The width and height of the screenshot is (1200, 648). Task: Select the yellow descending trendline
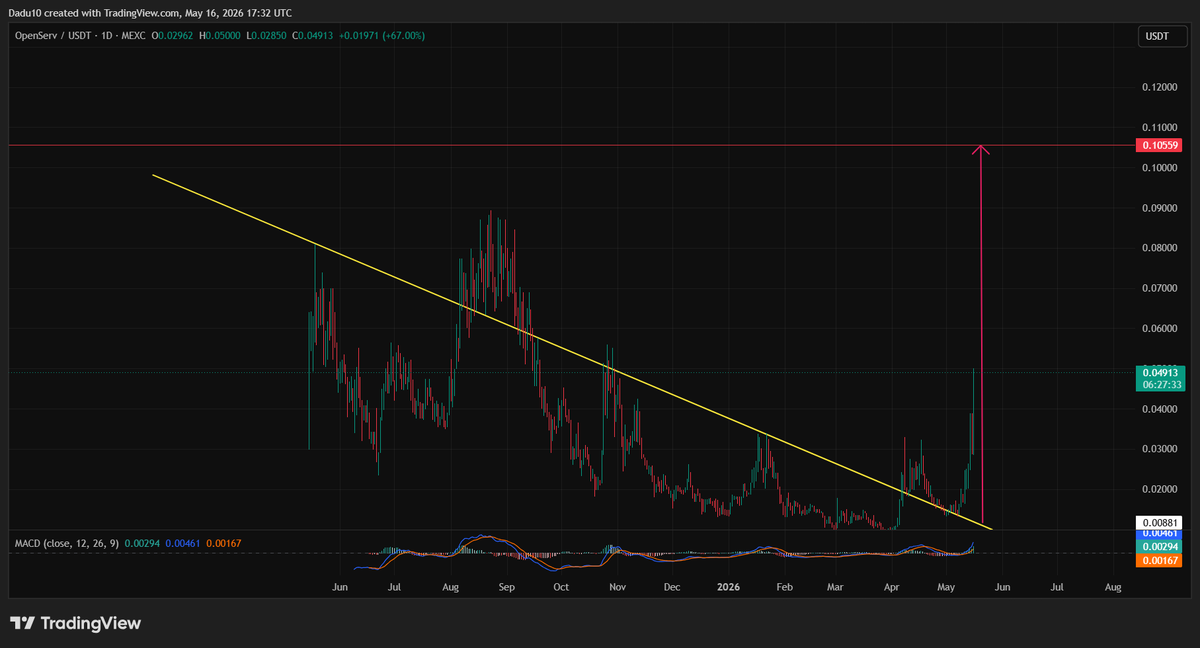(x=570, y=351)
